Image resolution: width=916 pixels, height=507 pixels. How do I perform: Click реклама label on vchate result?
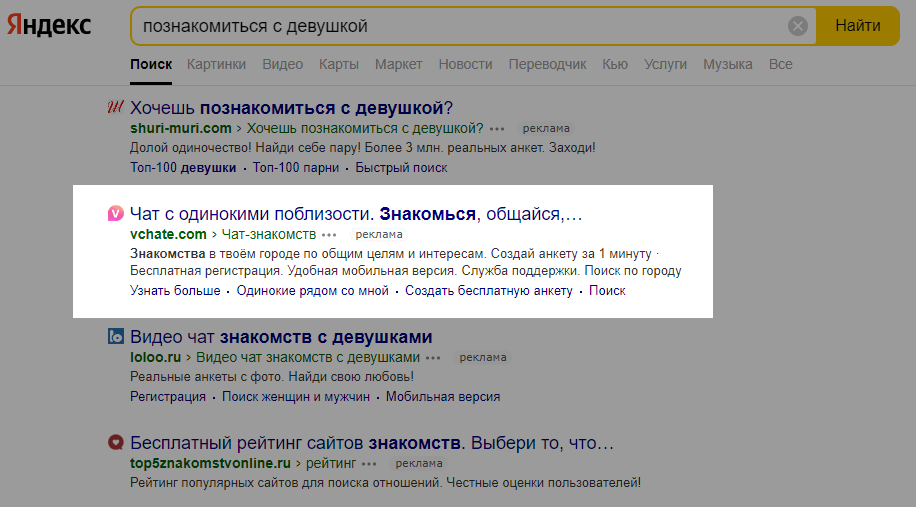[379, 234]
